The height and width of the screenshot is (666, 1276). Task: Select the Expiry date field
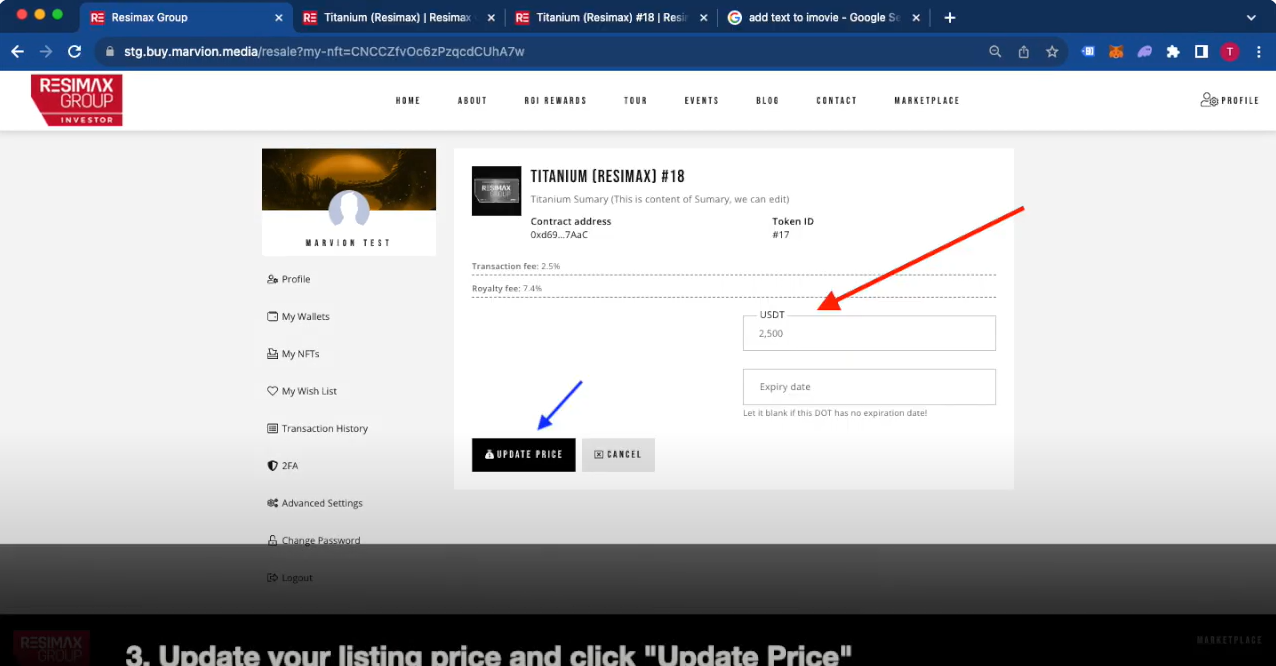(868, 387)
